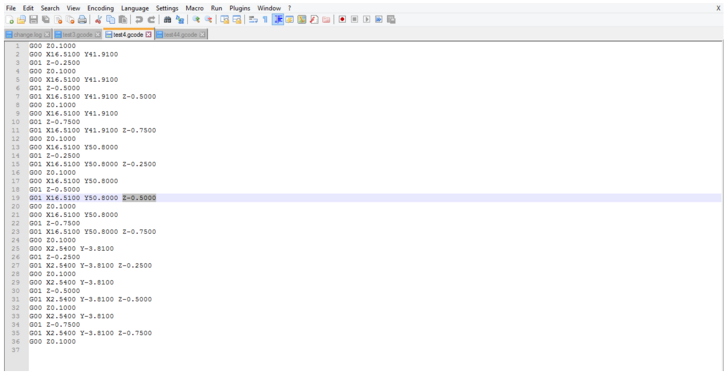Toggle the show all characters pilcrow

point(265,19)
